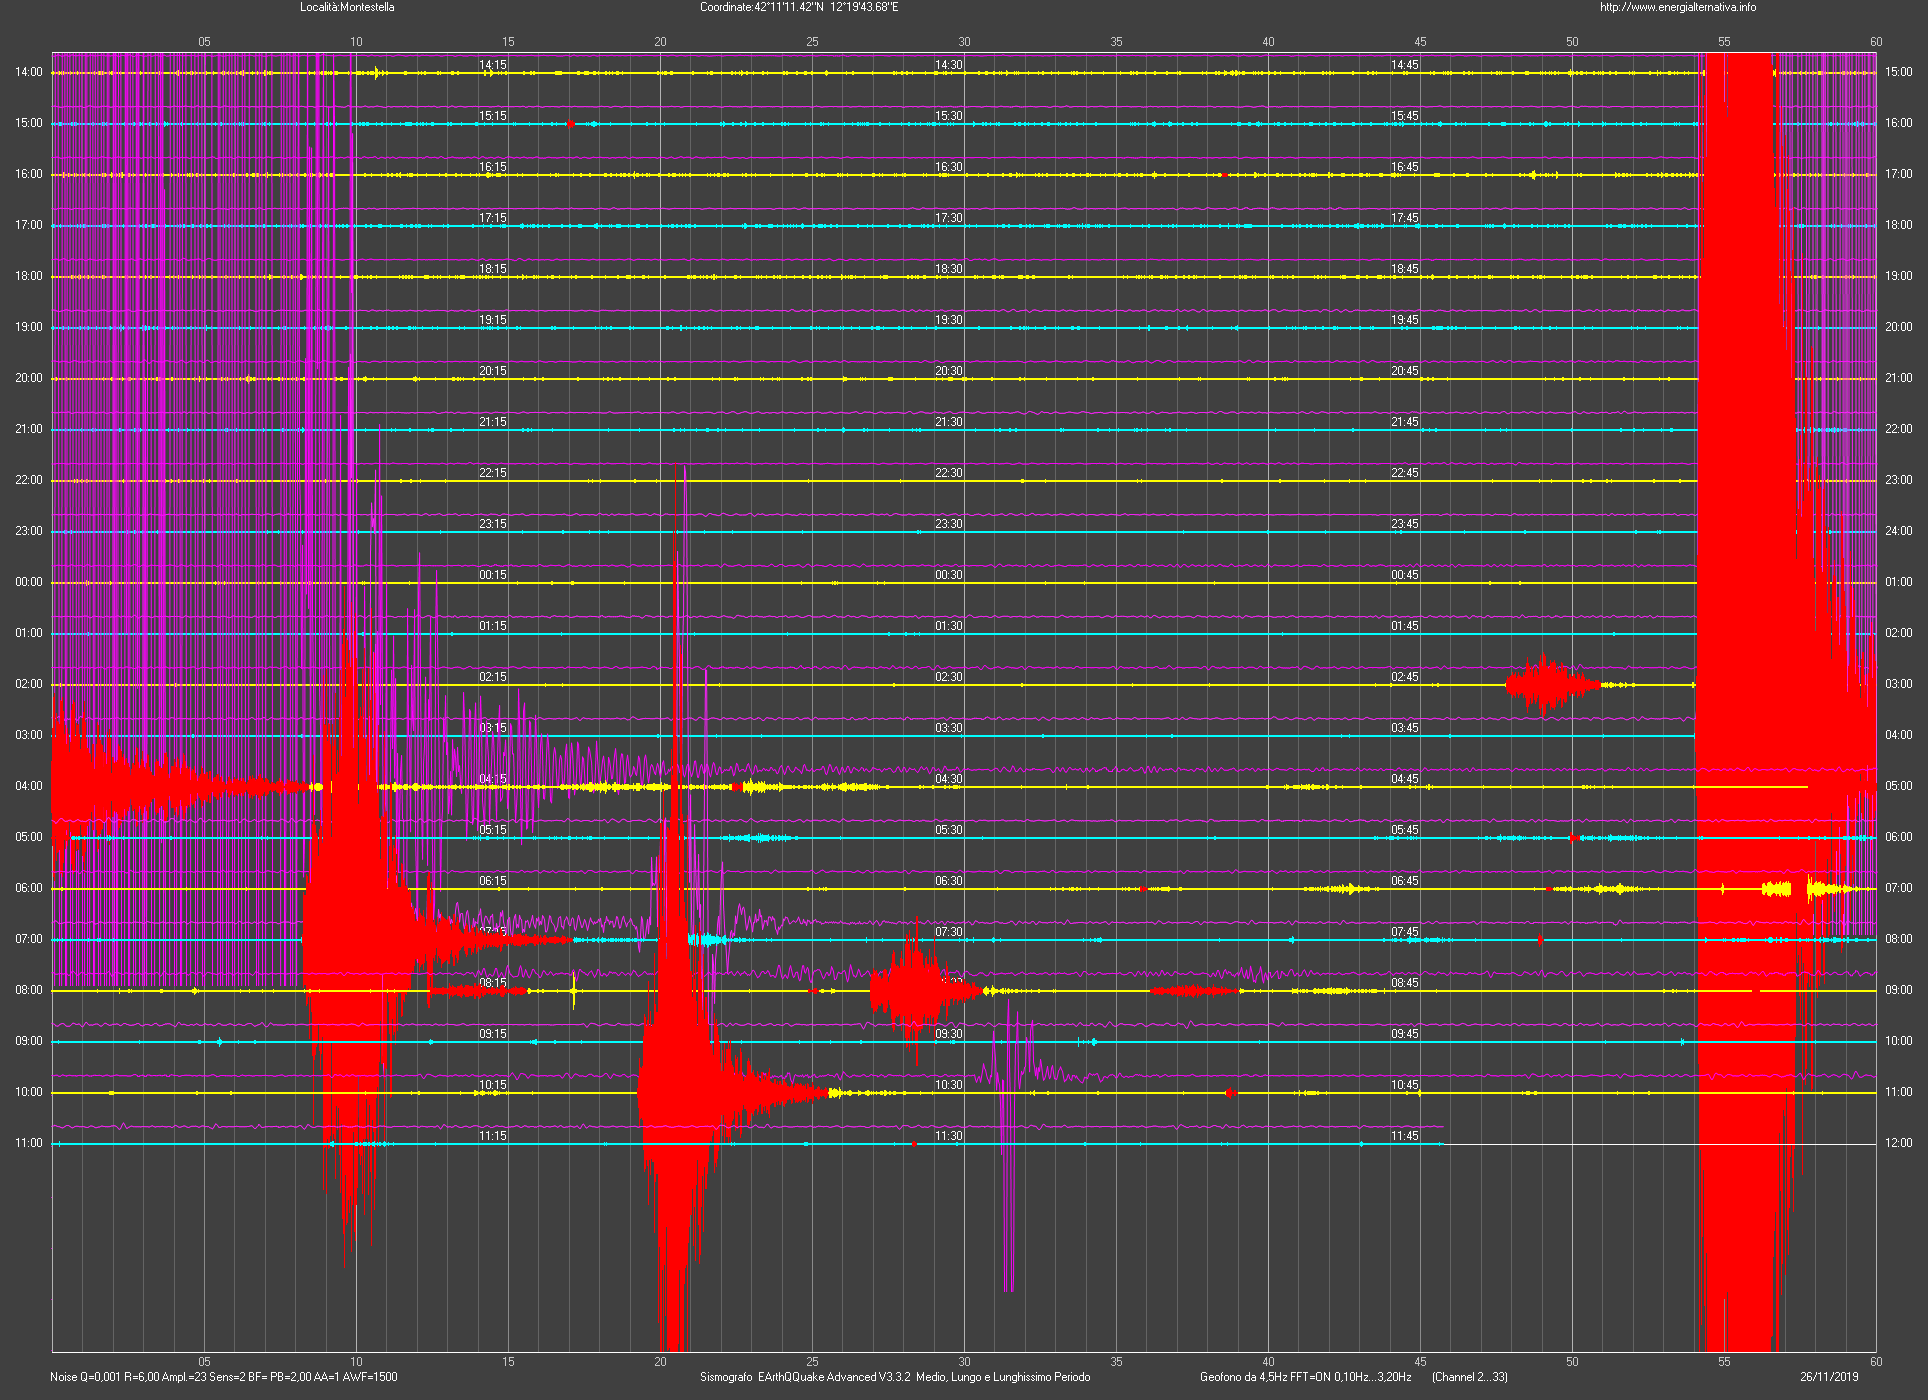Click the 24:00 label on right axis
This screenshot has height=1400, width=1928.
1898,531
